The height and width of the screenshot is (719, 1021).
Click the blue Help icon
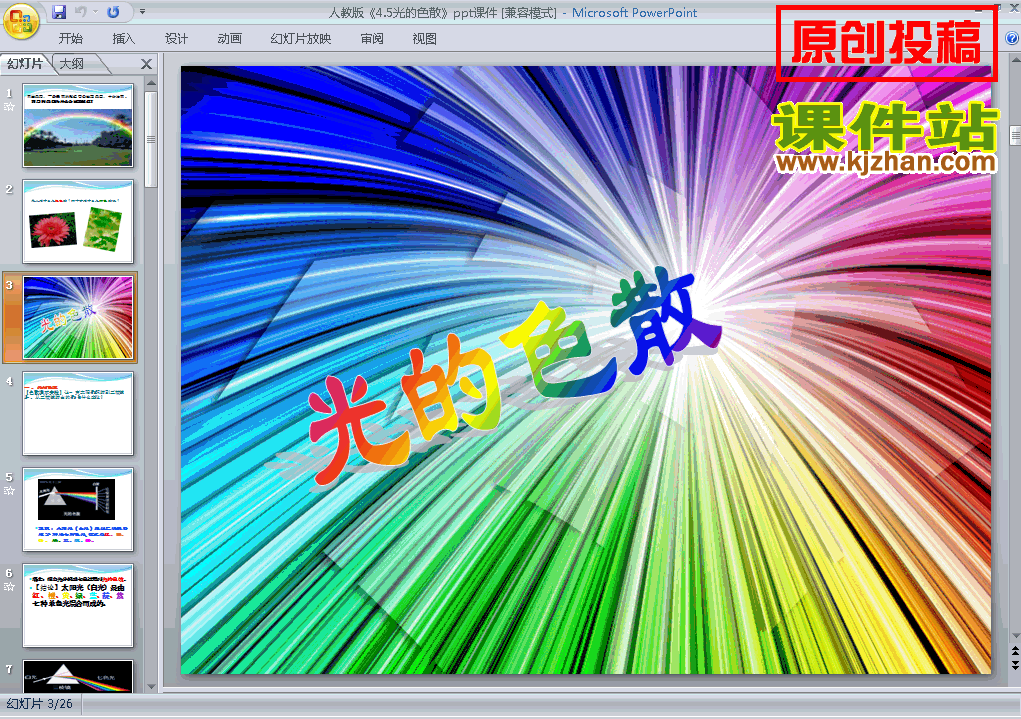(x=1013, y=38)
